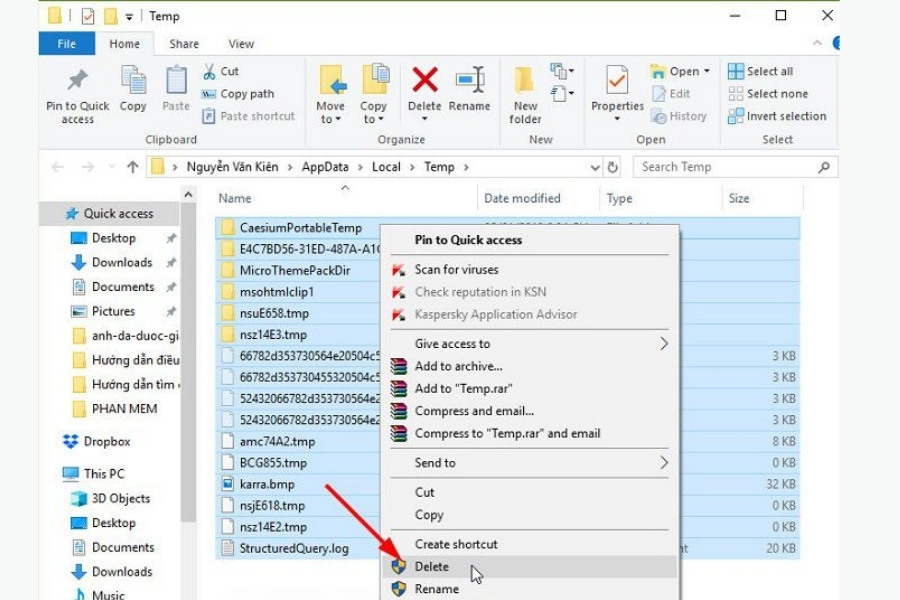Click Select all in ribbon
Screen dimensions: 900x600
coord(769,71)
